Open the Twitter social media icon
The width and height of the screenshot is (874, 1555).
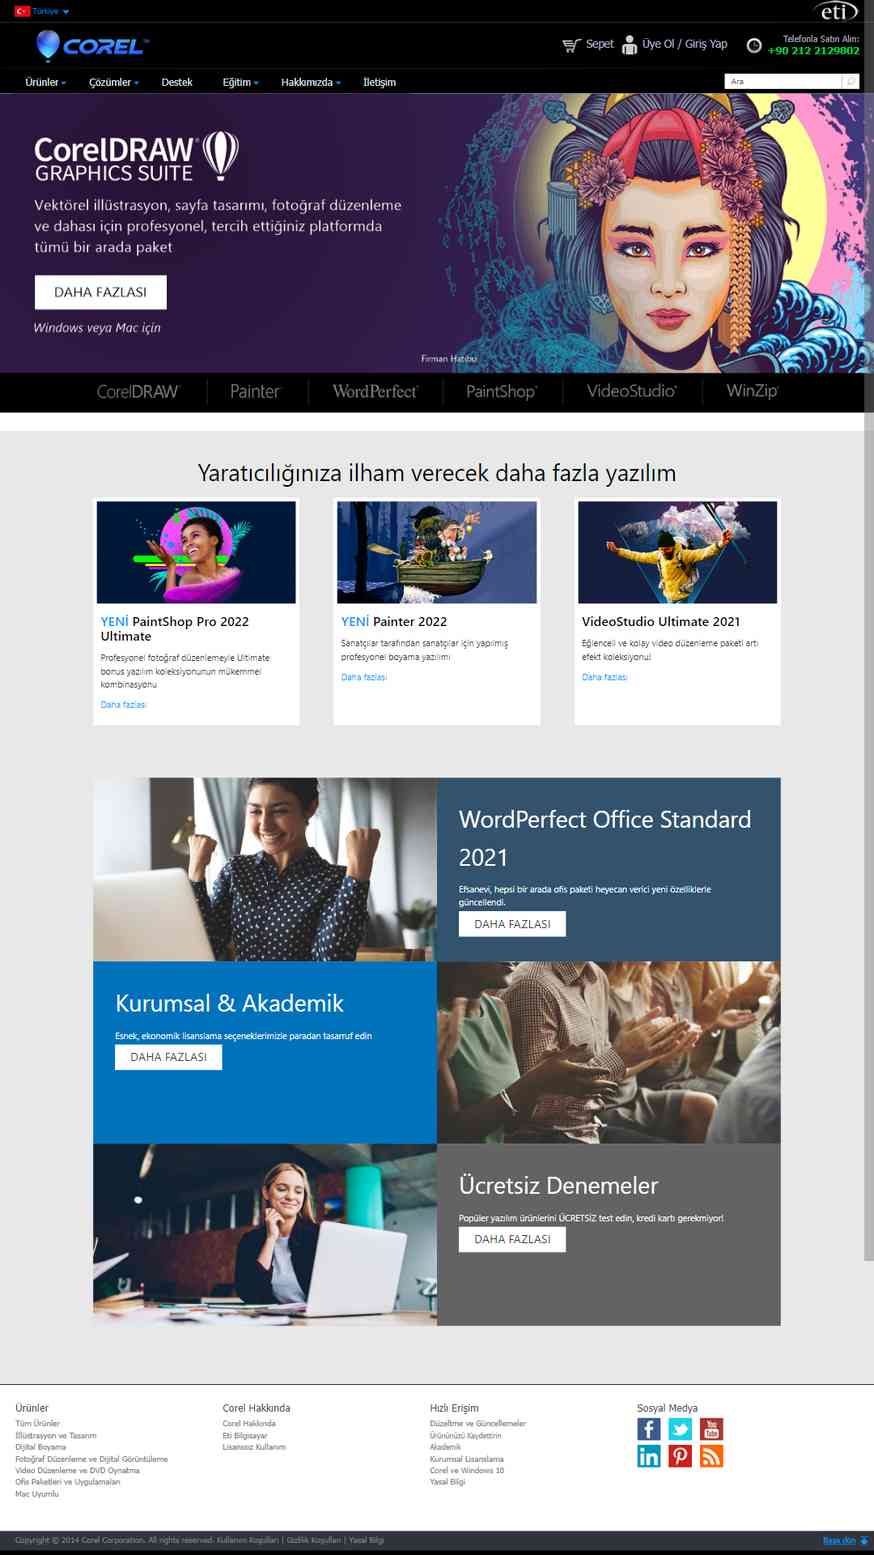[680, 1429]
